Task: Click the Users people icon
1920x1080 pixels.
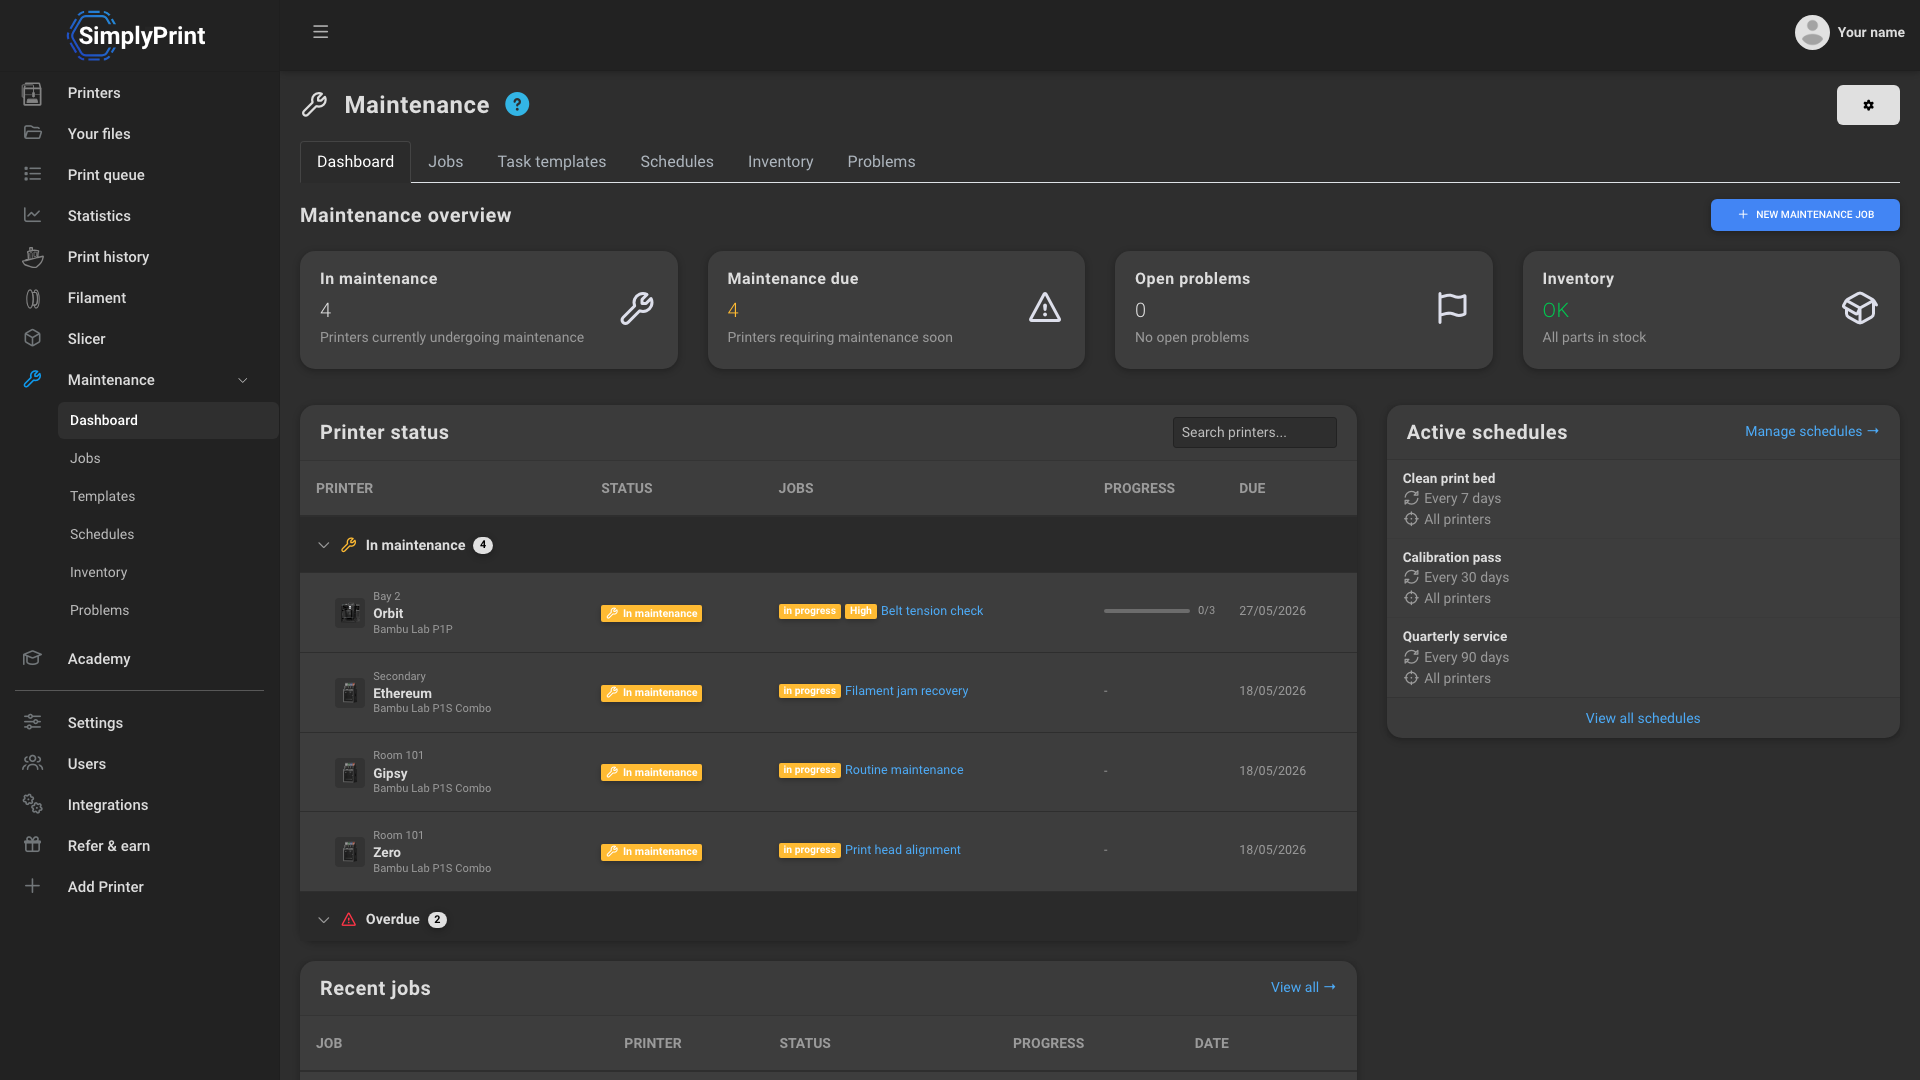Action: tap(32, 763)
